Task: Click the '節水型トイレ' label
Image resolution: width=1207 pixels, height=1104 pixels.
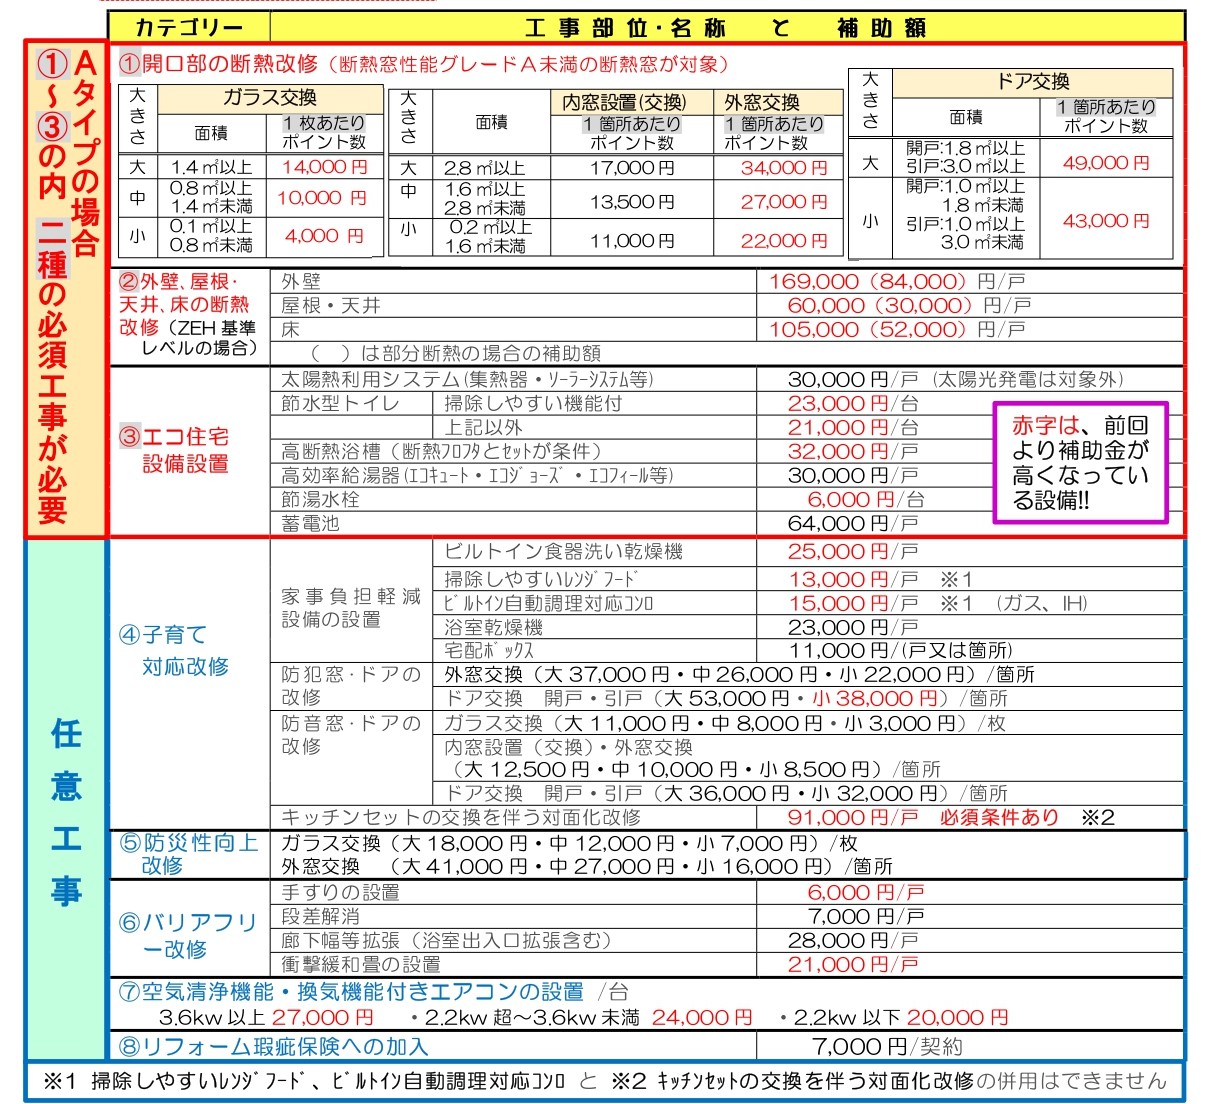Action: pyautogui.click(x=340, y=403)
